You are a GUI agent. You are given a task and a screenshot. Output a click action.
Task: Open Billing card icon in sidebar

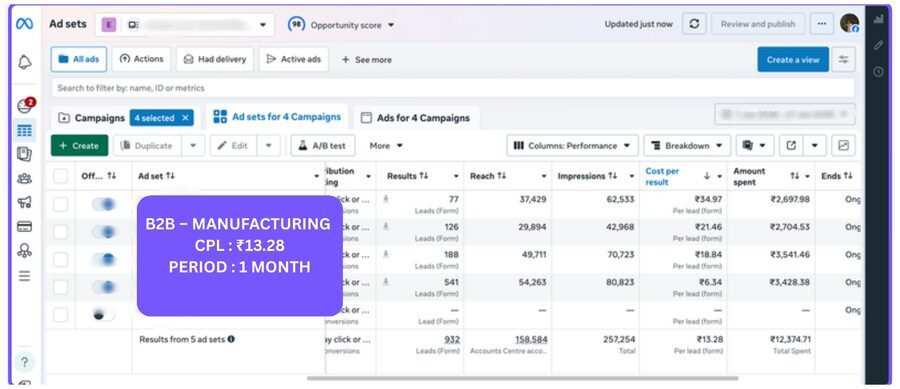pyautogui.click(x=25, y=227)
